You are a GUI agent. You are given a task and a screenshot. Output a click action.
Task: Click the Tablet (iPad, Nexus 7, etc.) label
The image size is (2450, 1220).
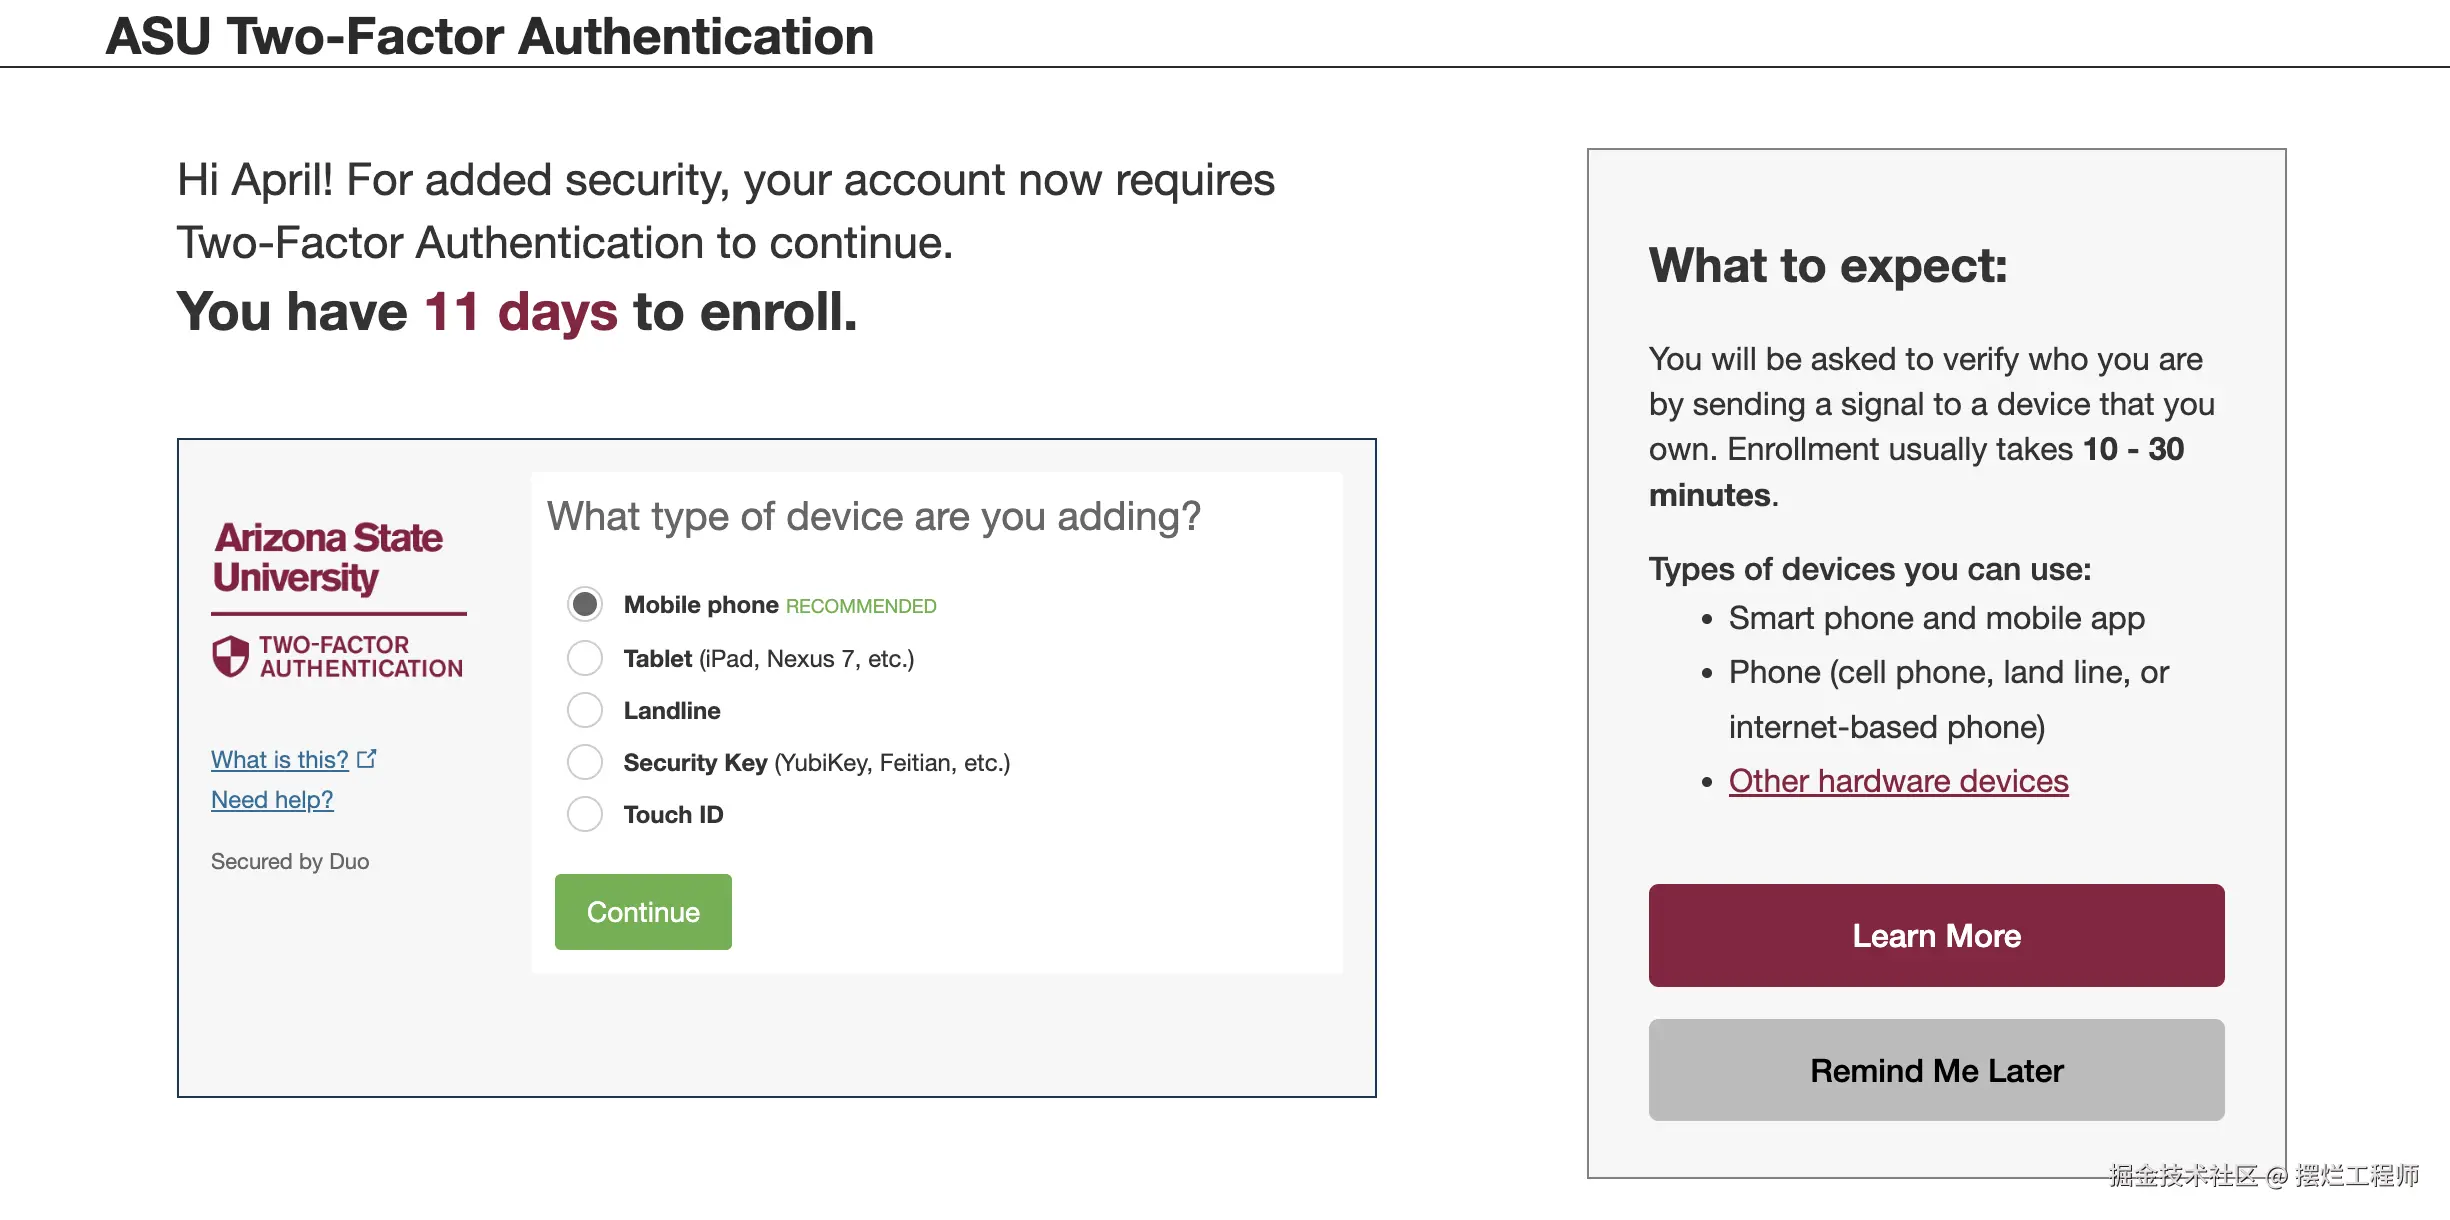(x=768, y=659)
